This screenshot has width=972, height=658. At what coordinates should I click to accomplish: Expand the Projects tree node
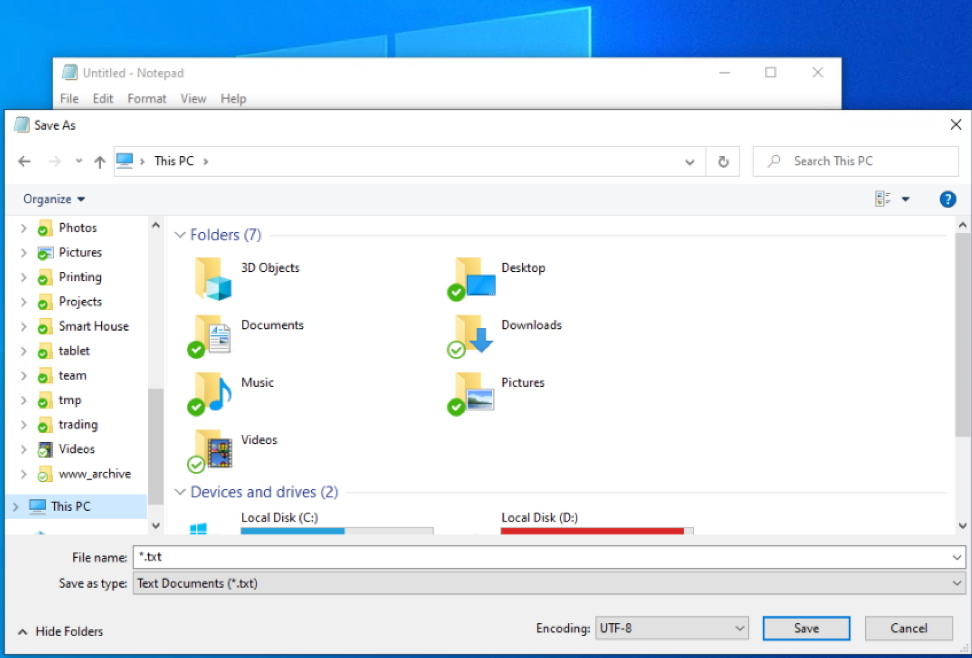click(23, 302)
